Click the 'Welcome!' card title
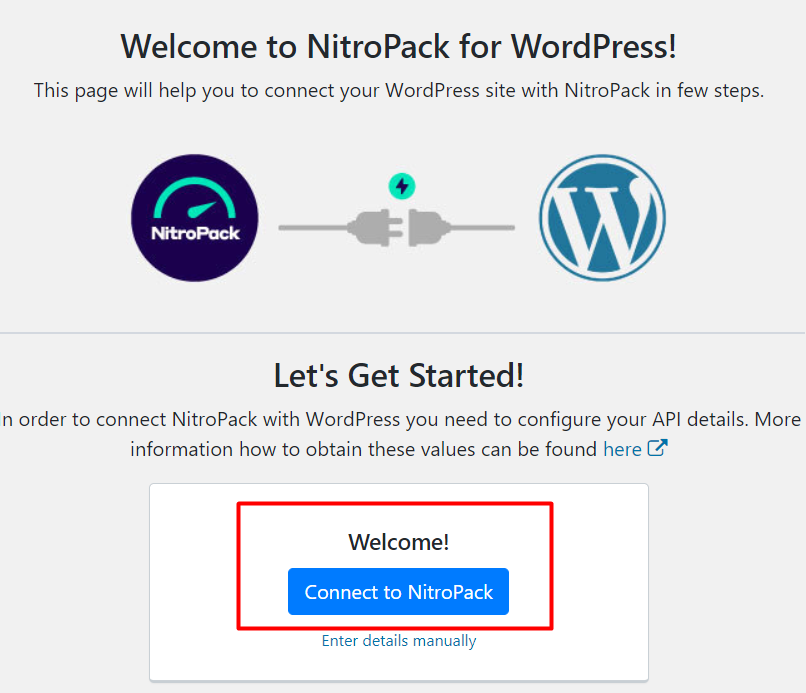The height and width of the screenshot is (693, 806). click(399, 542)
